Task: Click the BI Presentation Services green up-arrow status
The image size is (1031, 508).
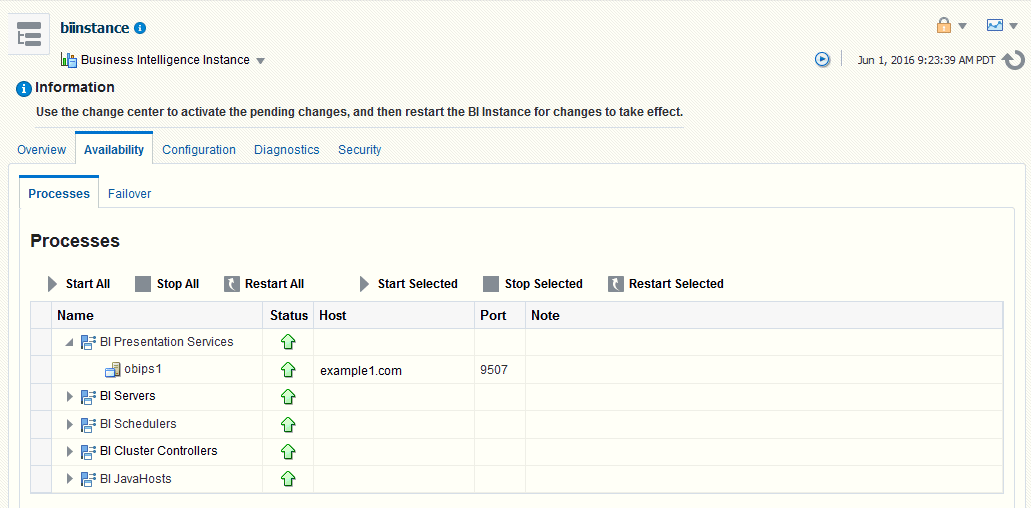Action: coord(288,342)
